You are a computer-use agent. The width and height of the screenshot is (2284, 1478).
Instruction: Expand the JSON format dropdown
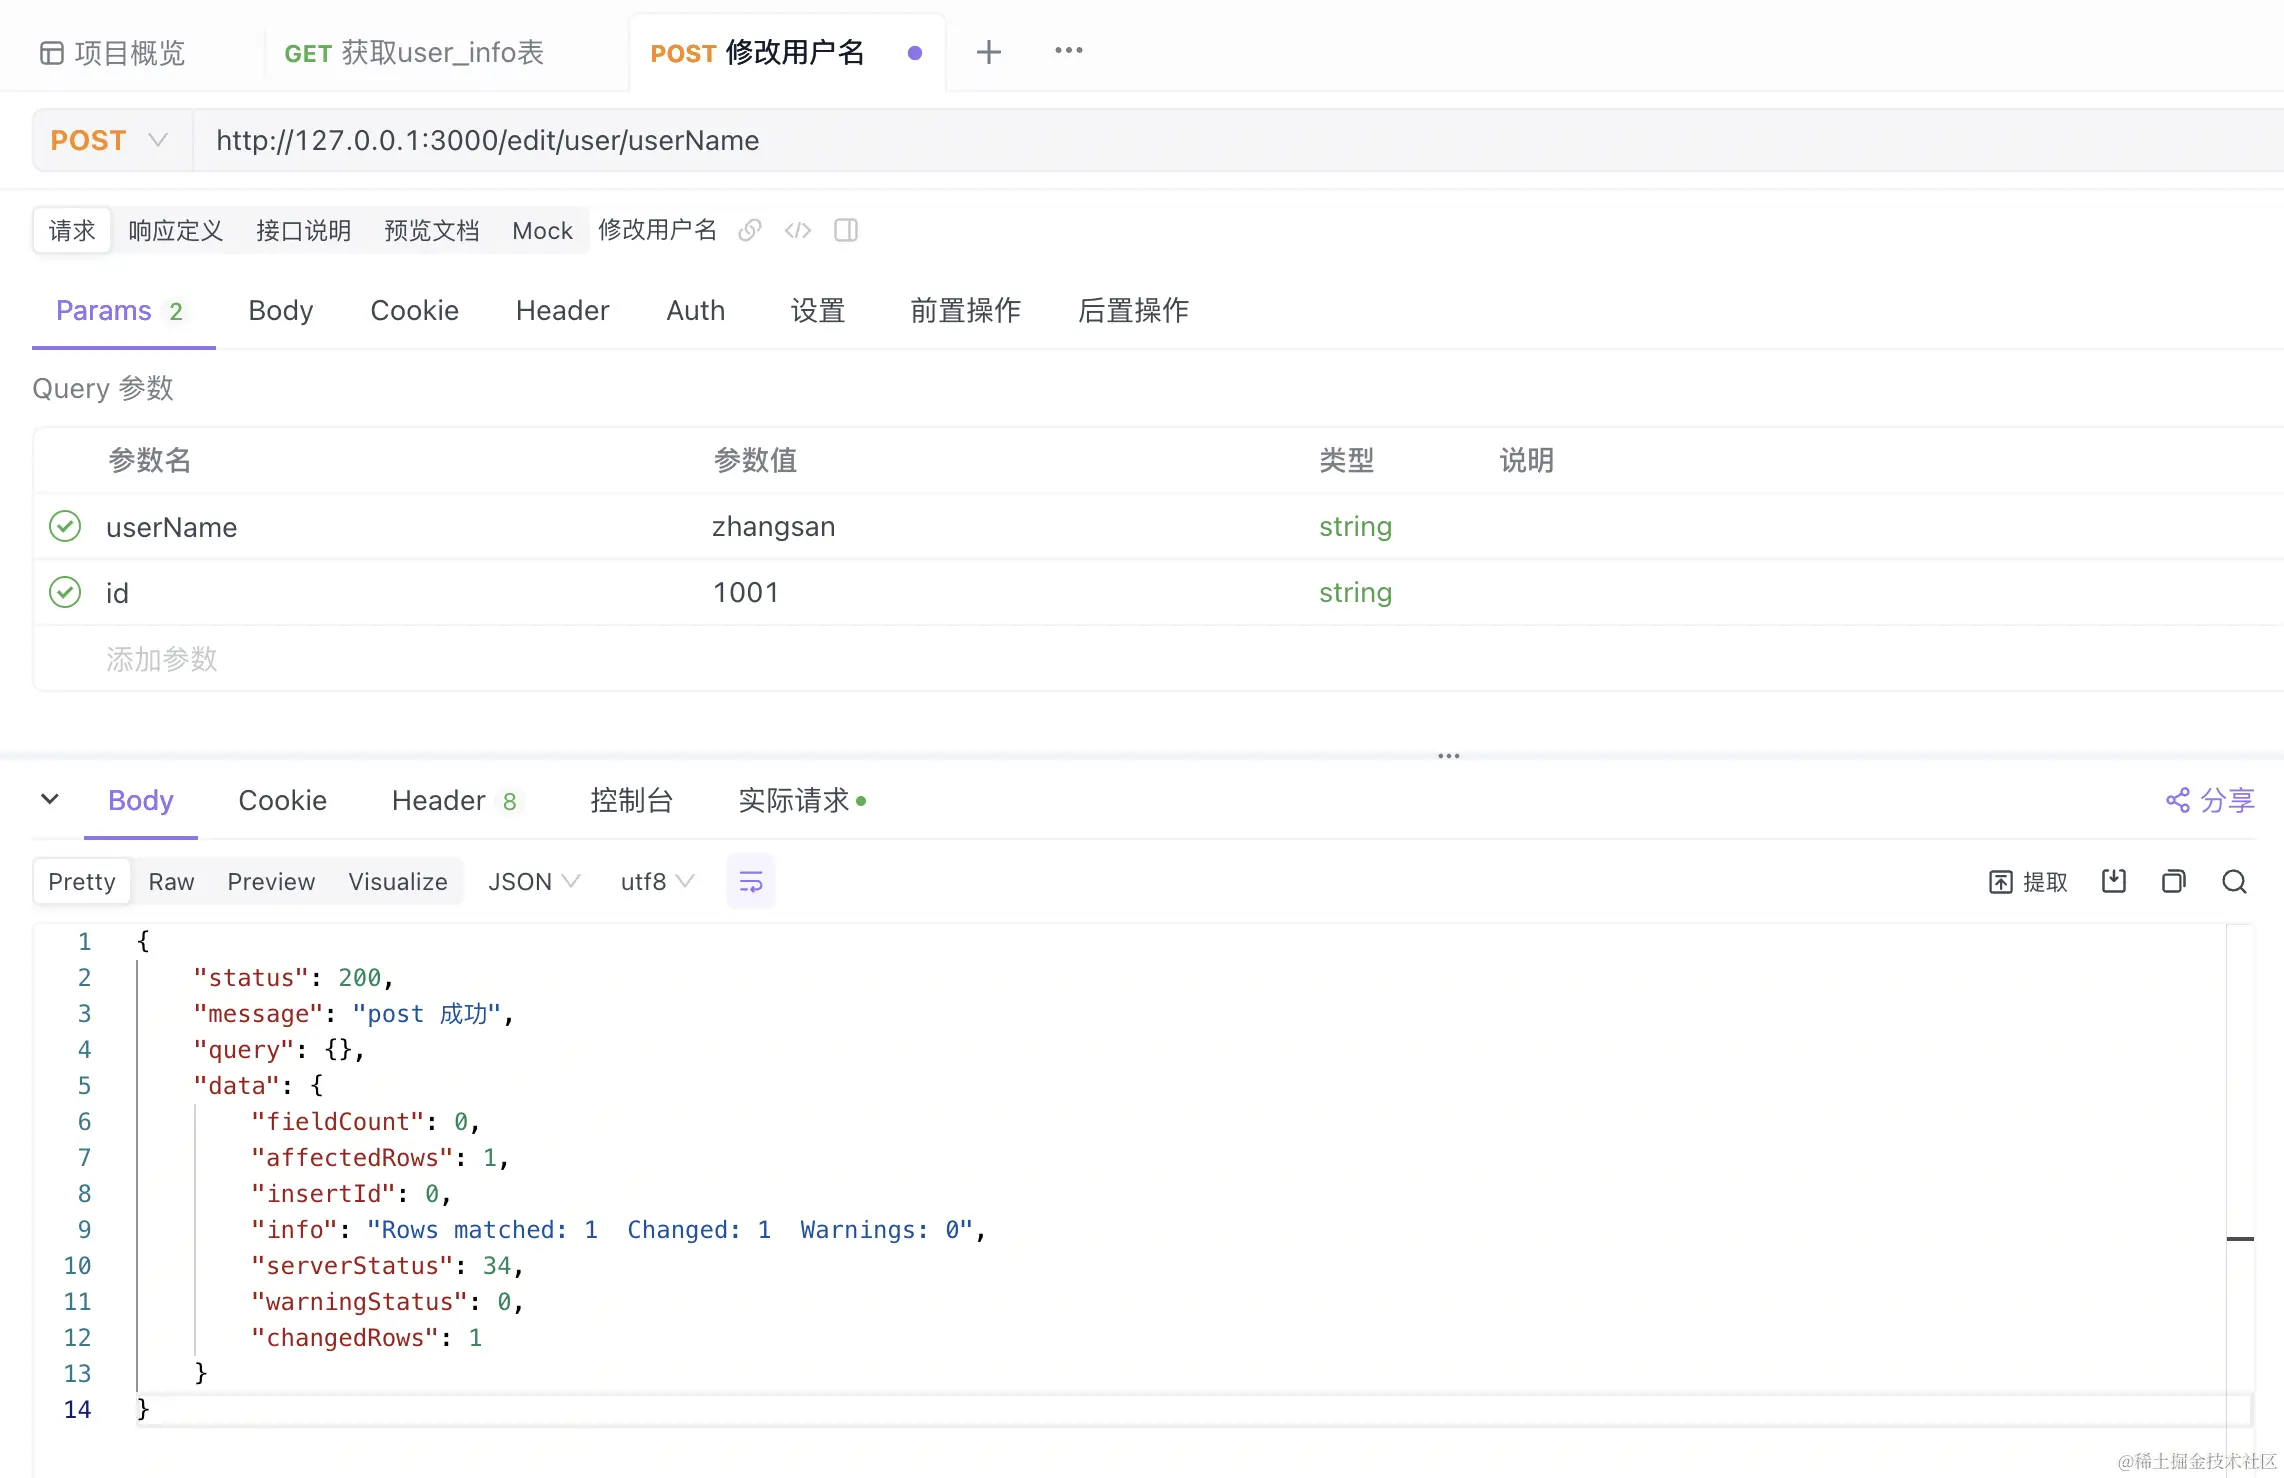pos(533,881)
